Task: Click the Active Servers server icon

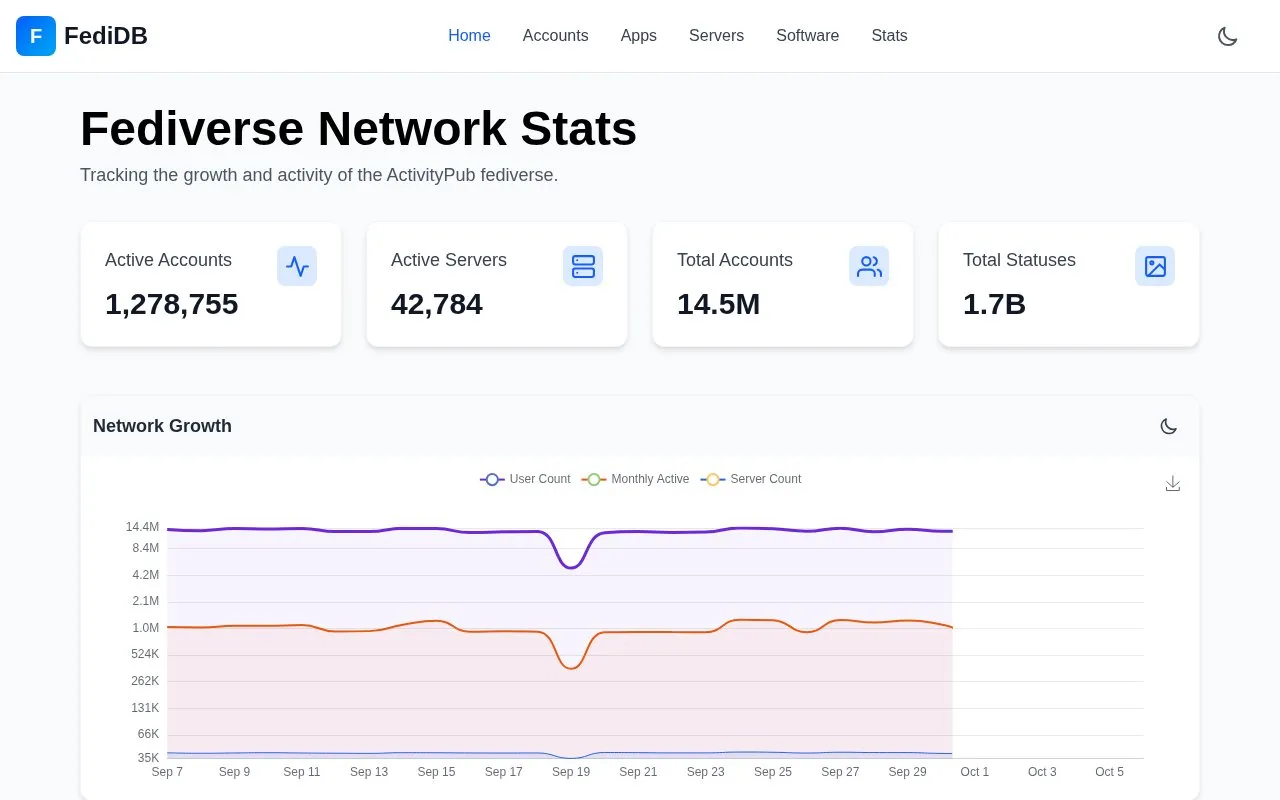Action: click(x=583, y=266)
